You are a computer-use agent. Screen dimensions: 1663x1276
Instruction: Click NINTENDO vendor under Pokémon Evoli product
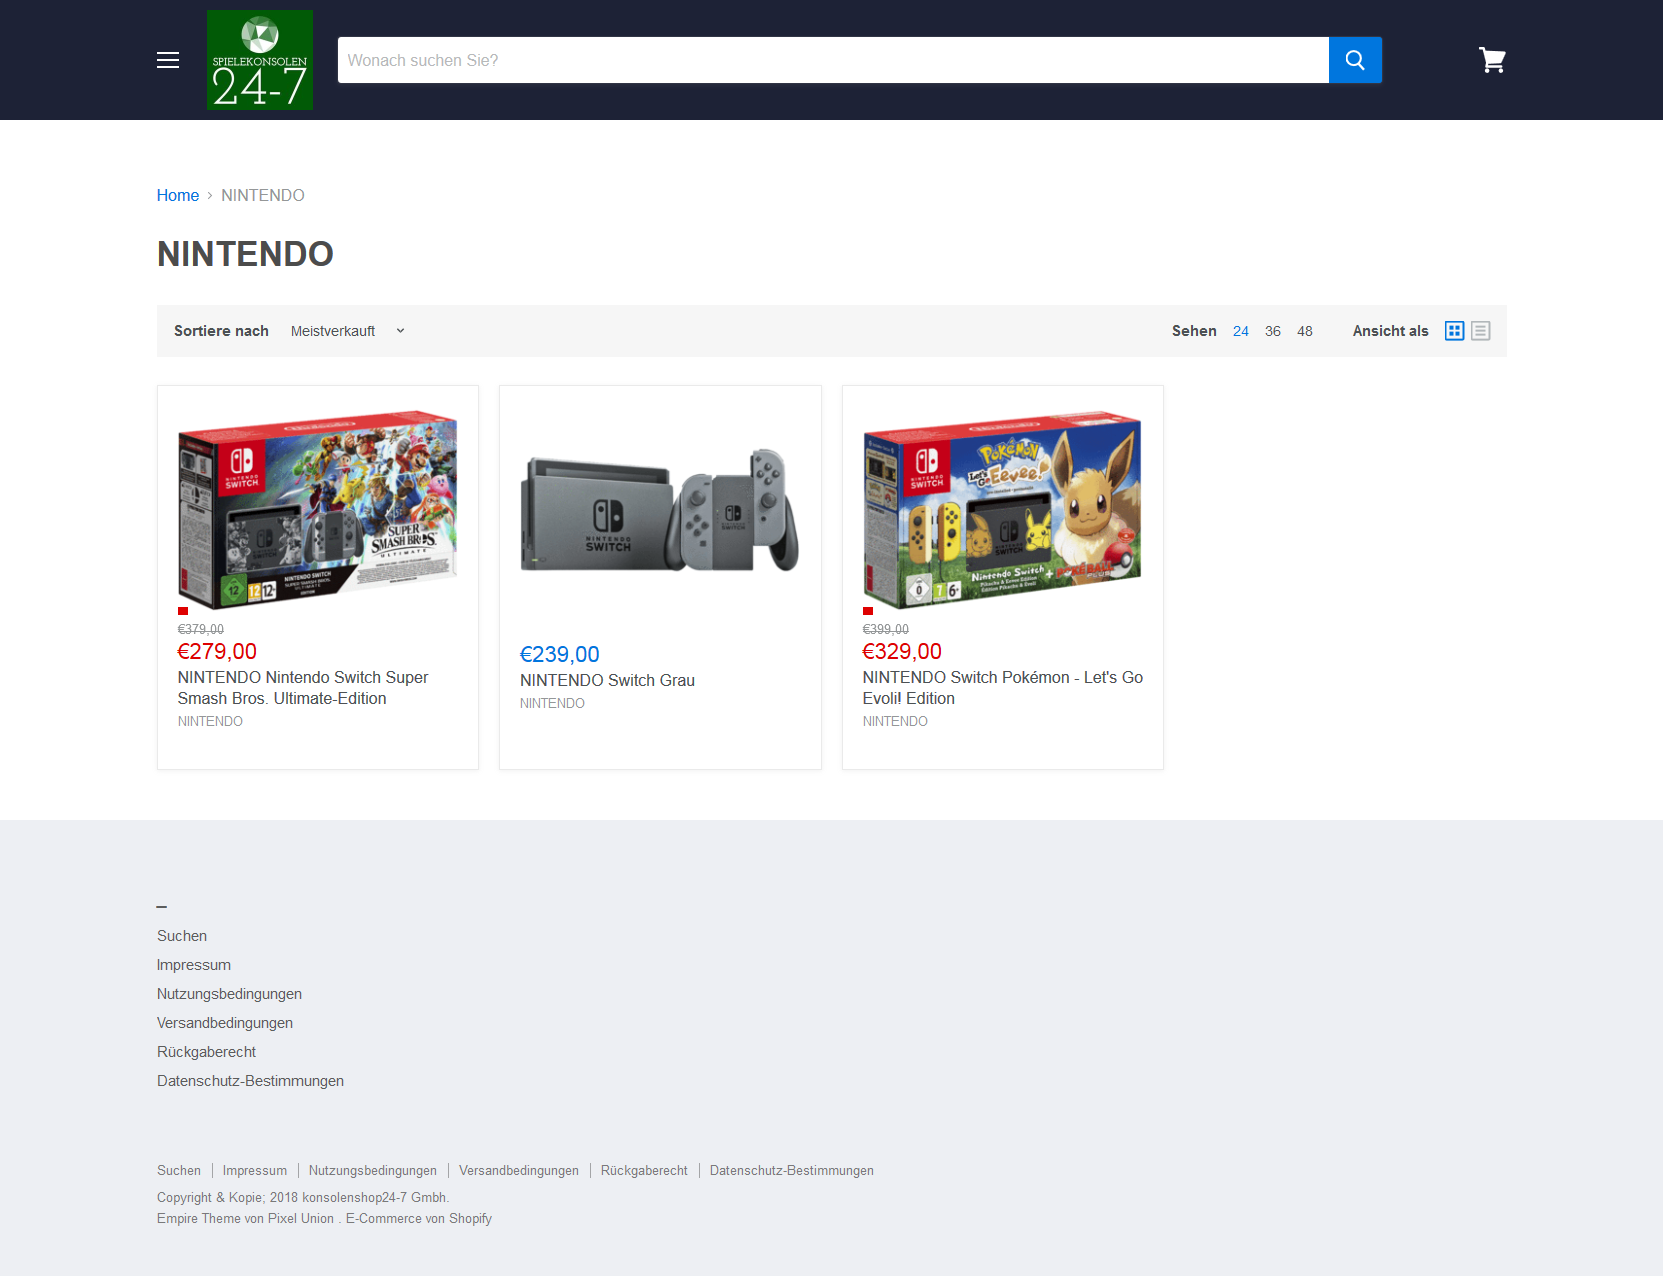[x=895, y=721]
